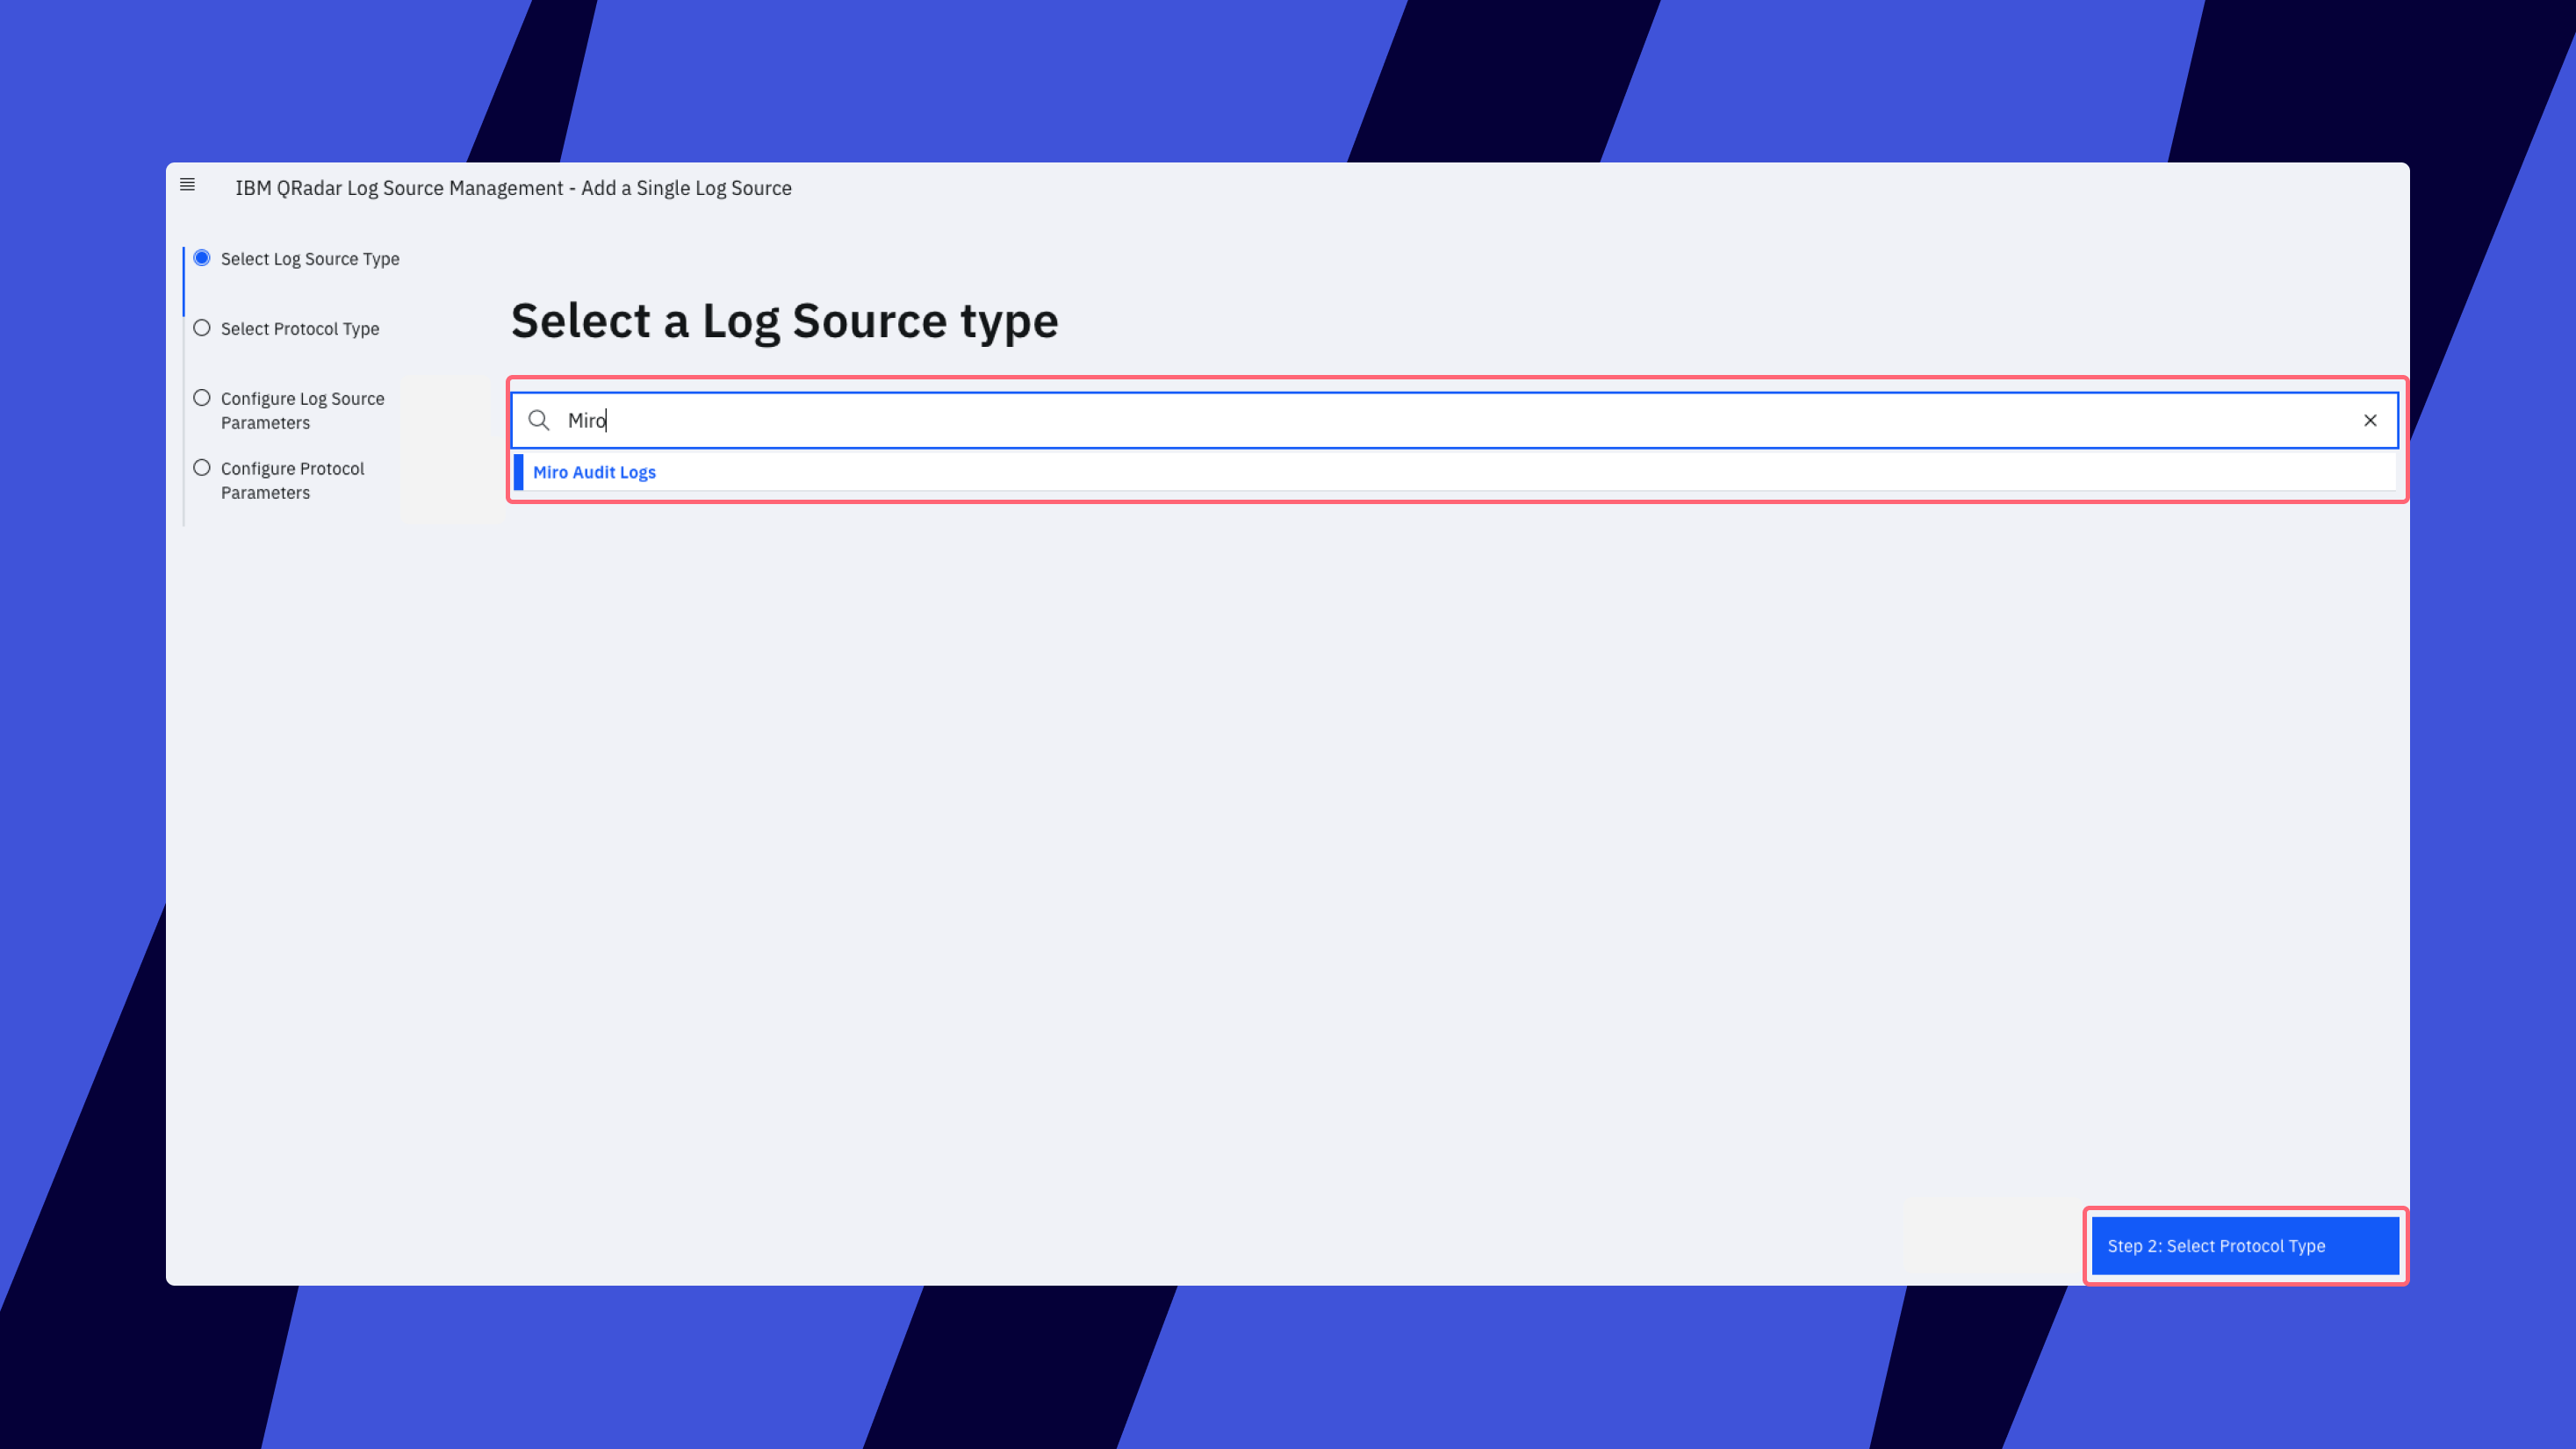2576x1449 pixels.
Task: Focus the Miro search input field
Action: tap(1455, 420)
